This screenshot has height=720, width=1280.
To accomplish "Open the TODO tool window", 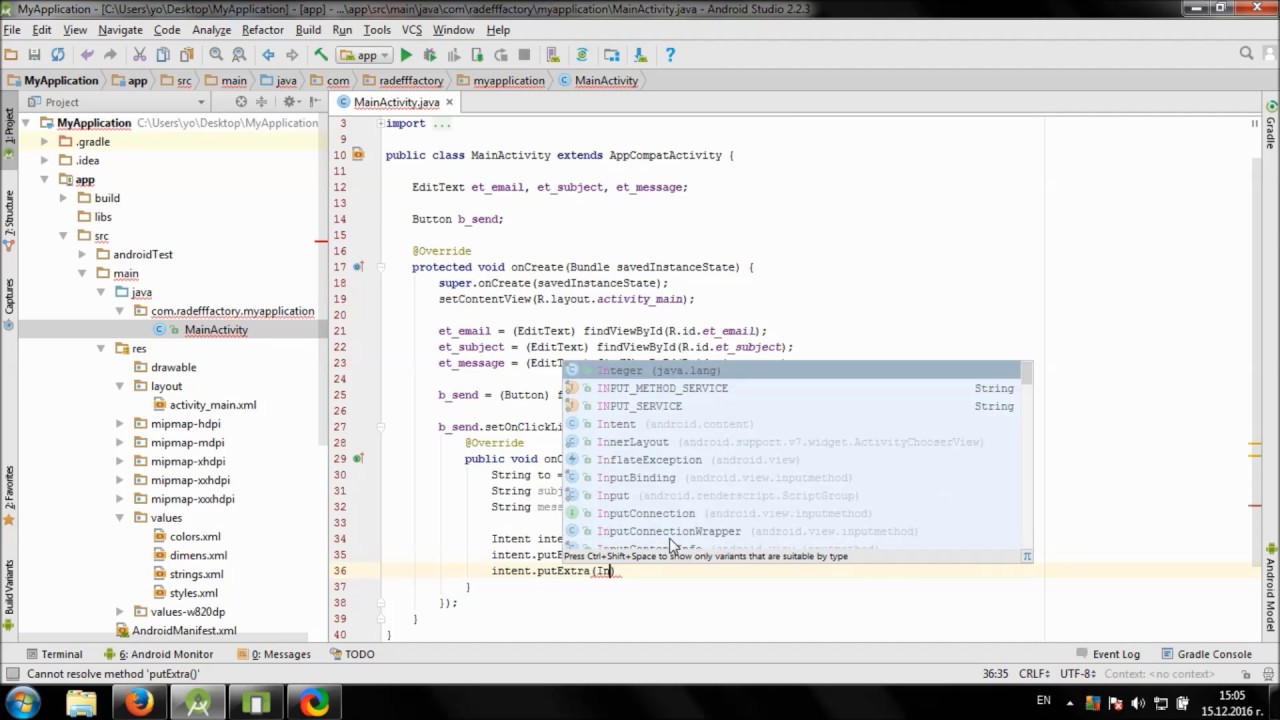I will (351, 654).
